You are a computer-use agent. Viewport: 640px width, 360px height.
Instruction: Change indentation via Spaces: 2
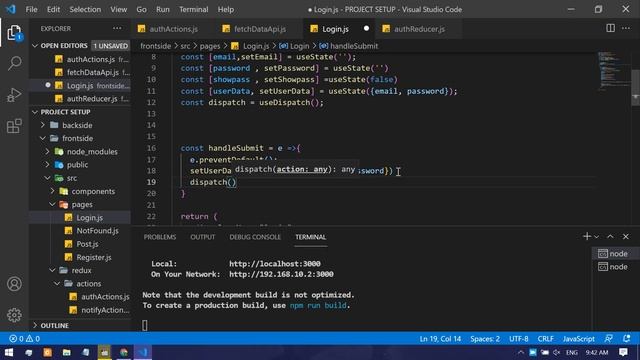click(485, 338)
